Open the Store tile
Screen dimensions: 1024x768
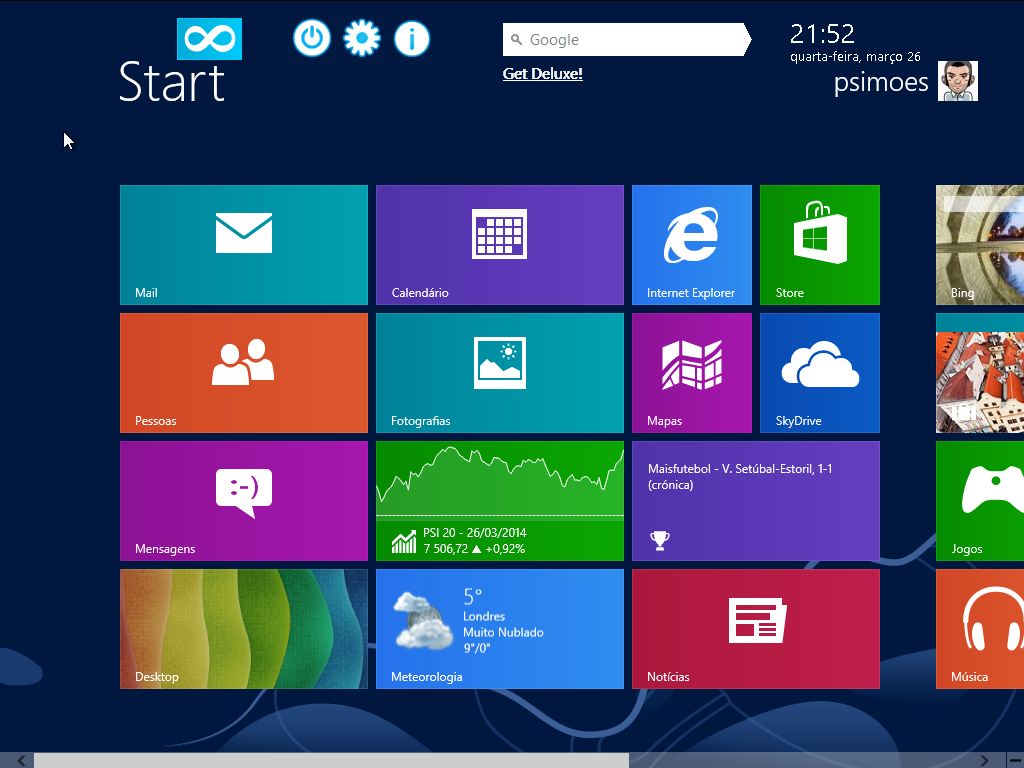[x=820, y=245]
